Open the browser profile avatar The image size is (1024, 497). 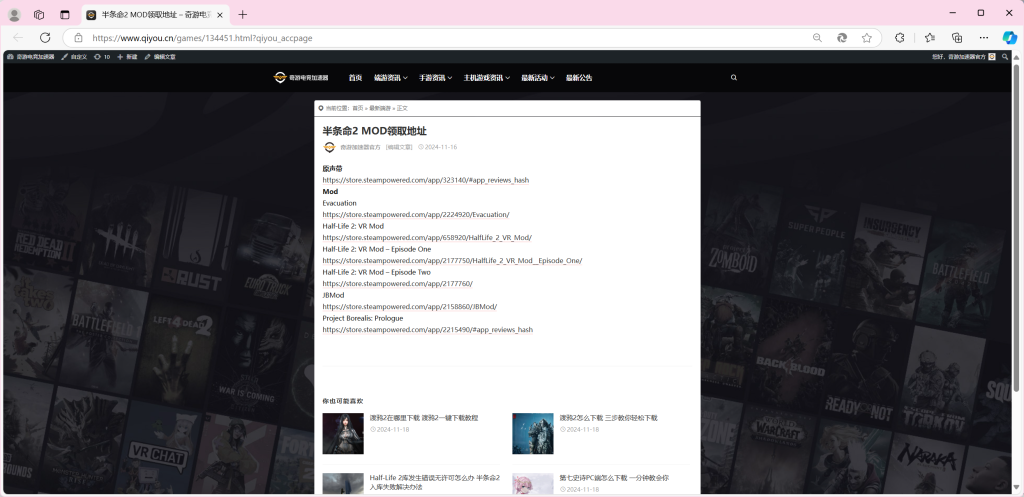click(x=14, y=14)
